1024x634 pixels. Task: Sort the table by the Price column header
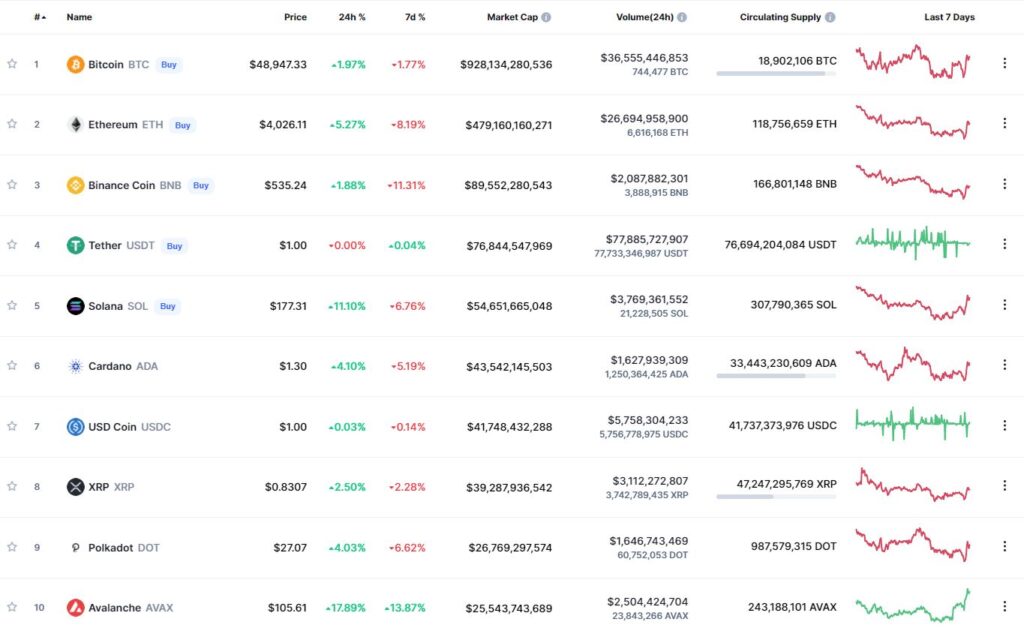(x=295, y=17)
